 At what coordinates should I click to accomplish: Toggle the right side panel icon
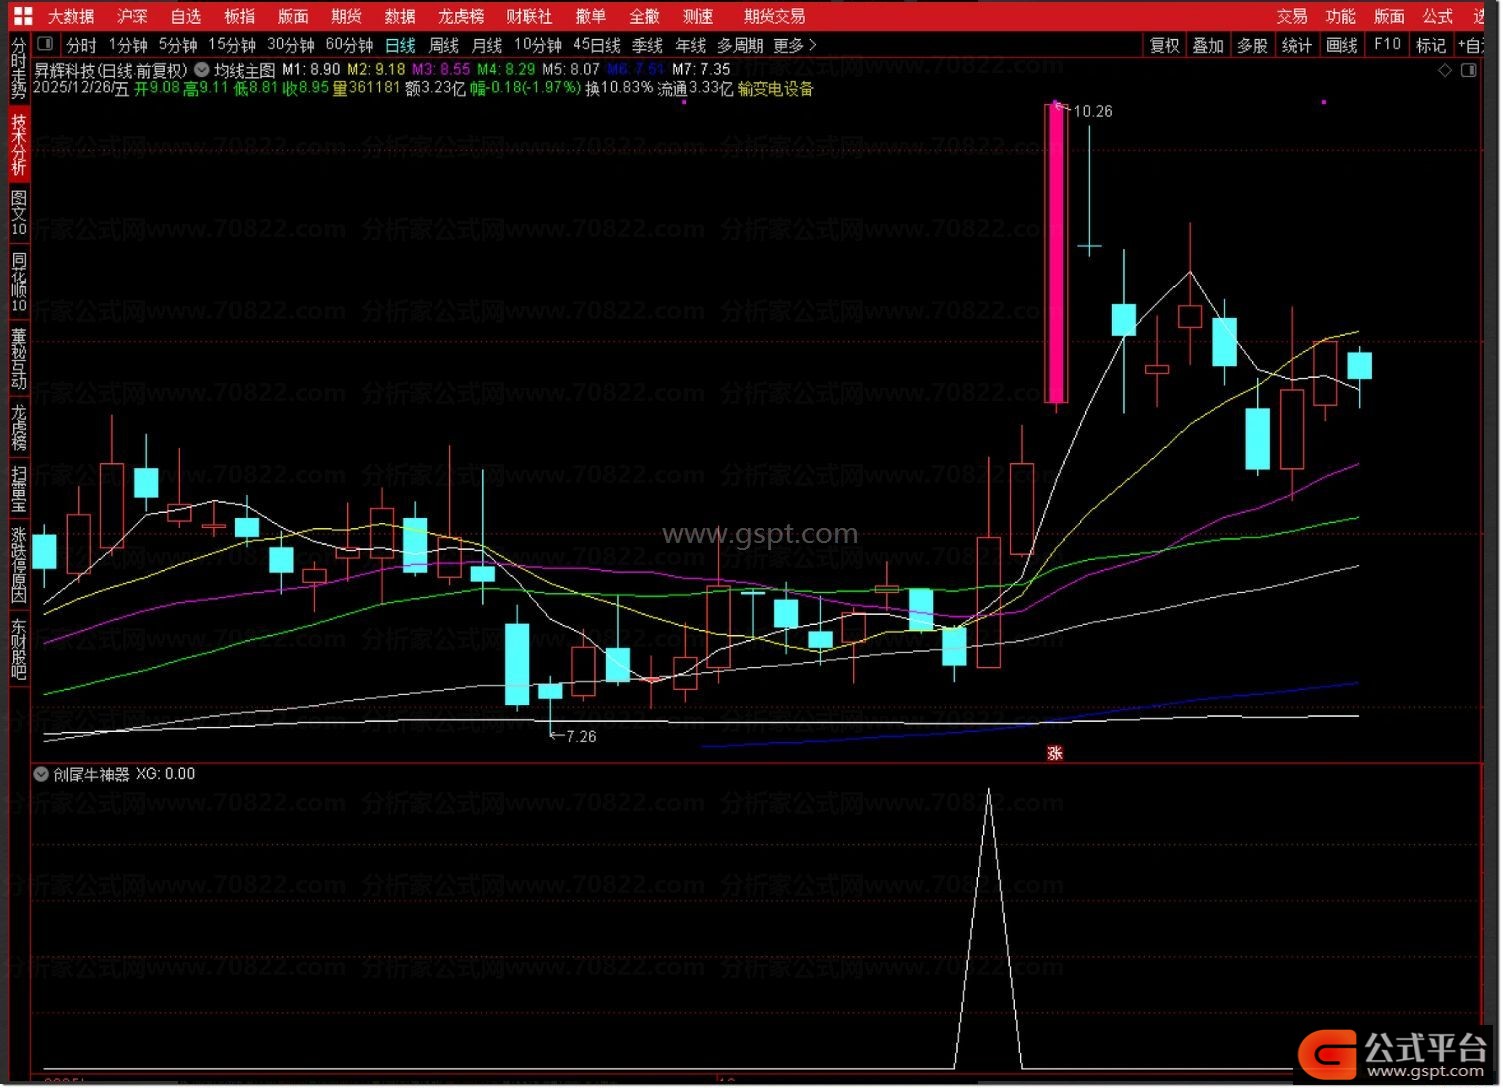[1468, 70]
